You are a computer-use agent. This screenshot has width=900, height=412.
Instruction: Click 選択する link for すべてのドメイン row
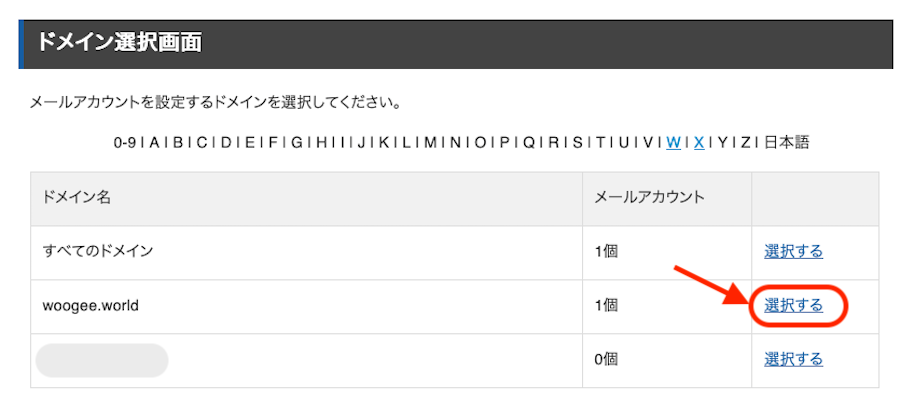tap(793, 251)
